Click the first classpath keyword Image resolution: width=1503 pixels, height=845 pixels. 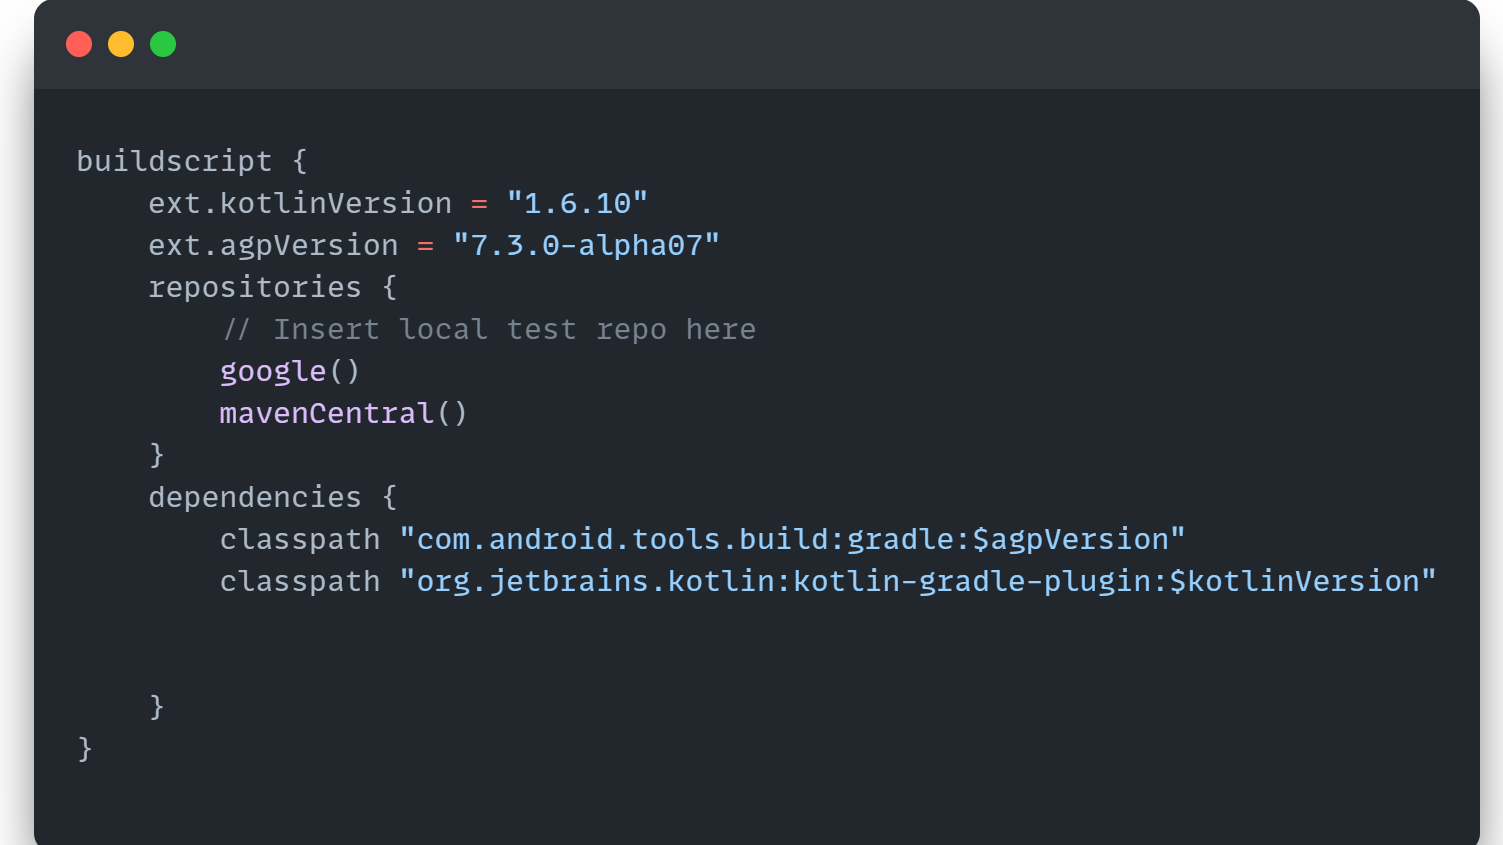[x=300, y=539]
